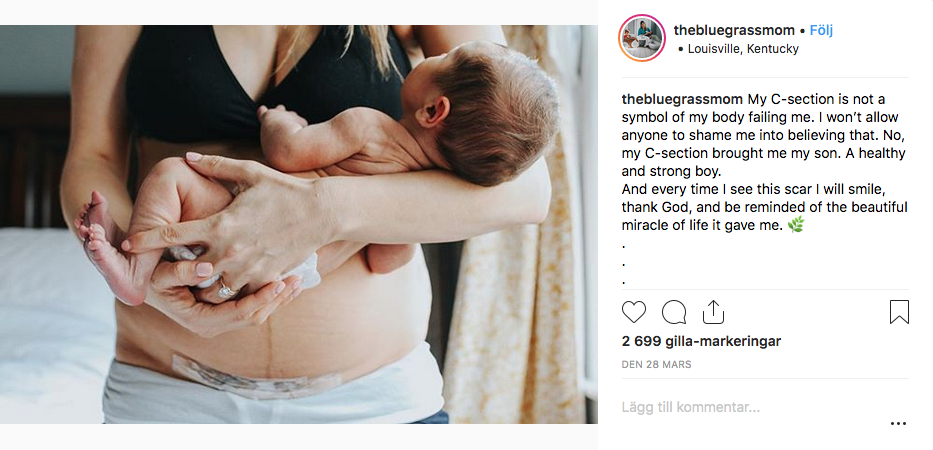Click the leaf emoji in caption
Screen dimensions: 933x450
pos(796,226)
